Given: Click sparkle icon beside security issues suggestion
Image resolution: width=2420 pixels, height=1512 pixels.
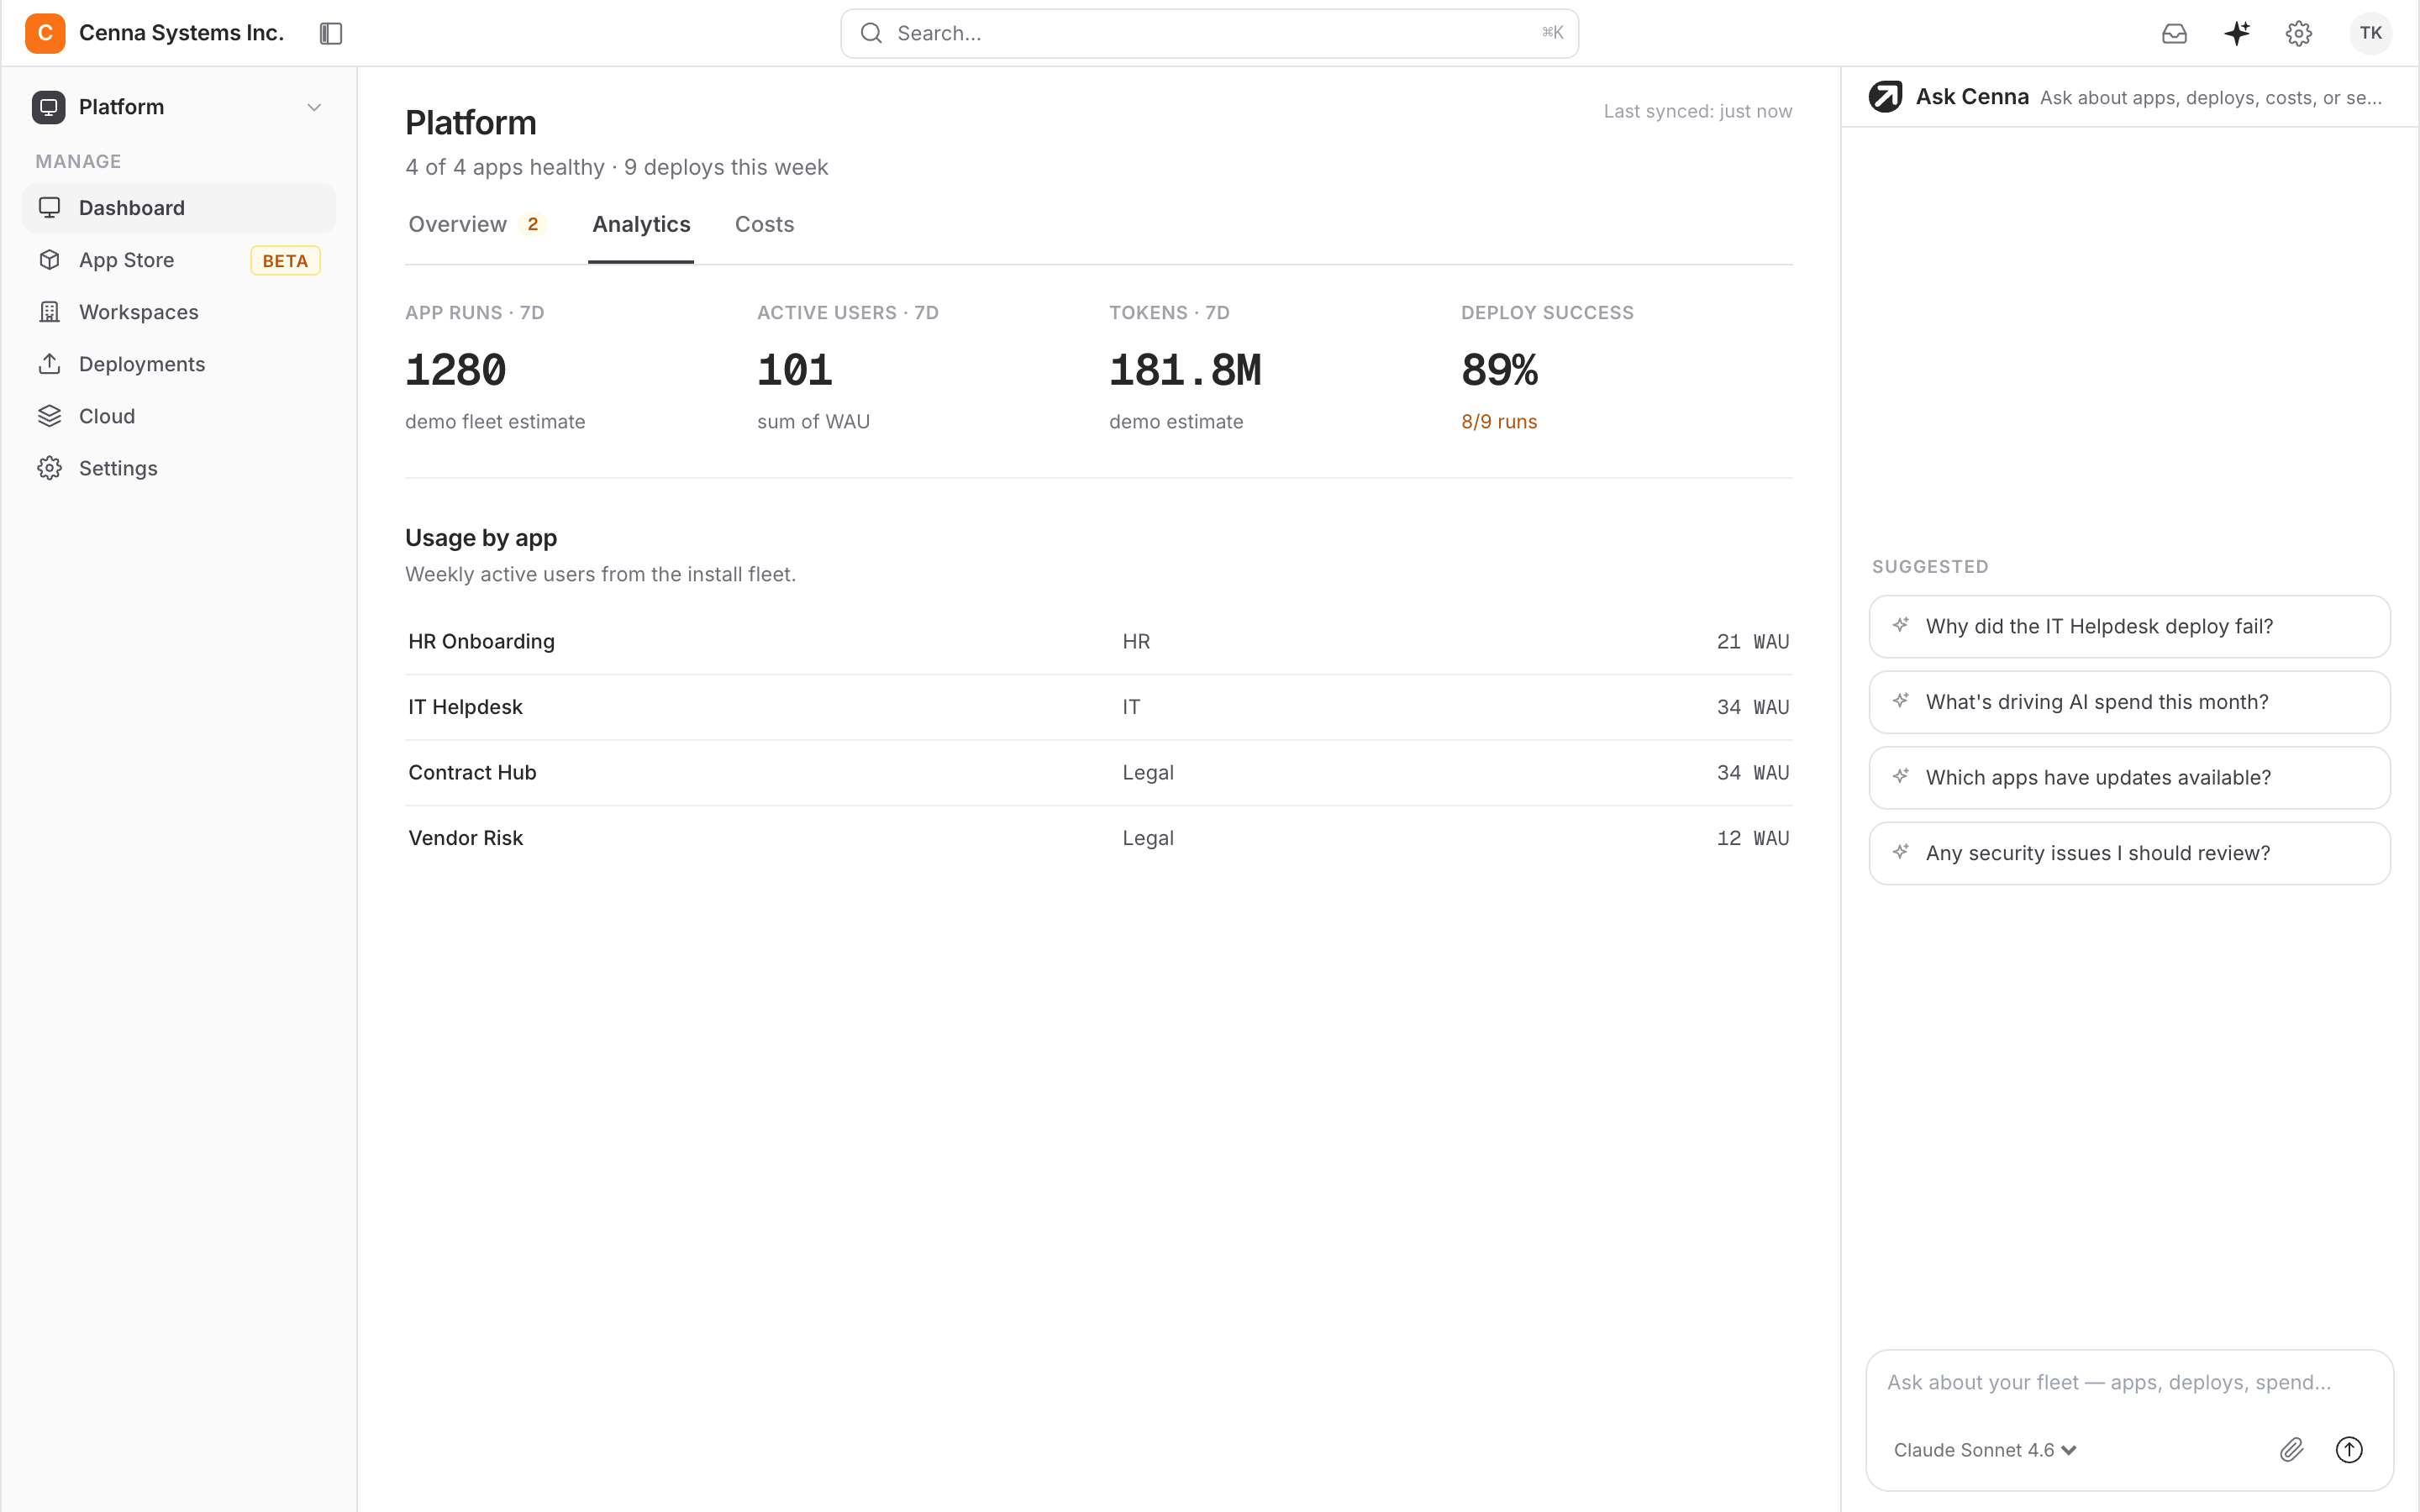Looking at the screenshot, I should pyautogui.click(x=1901, y=852).
